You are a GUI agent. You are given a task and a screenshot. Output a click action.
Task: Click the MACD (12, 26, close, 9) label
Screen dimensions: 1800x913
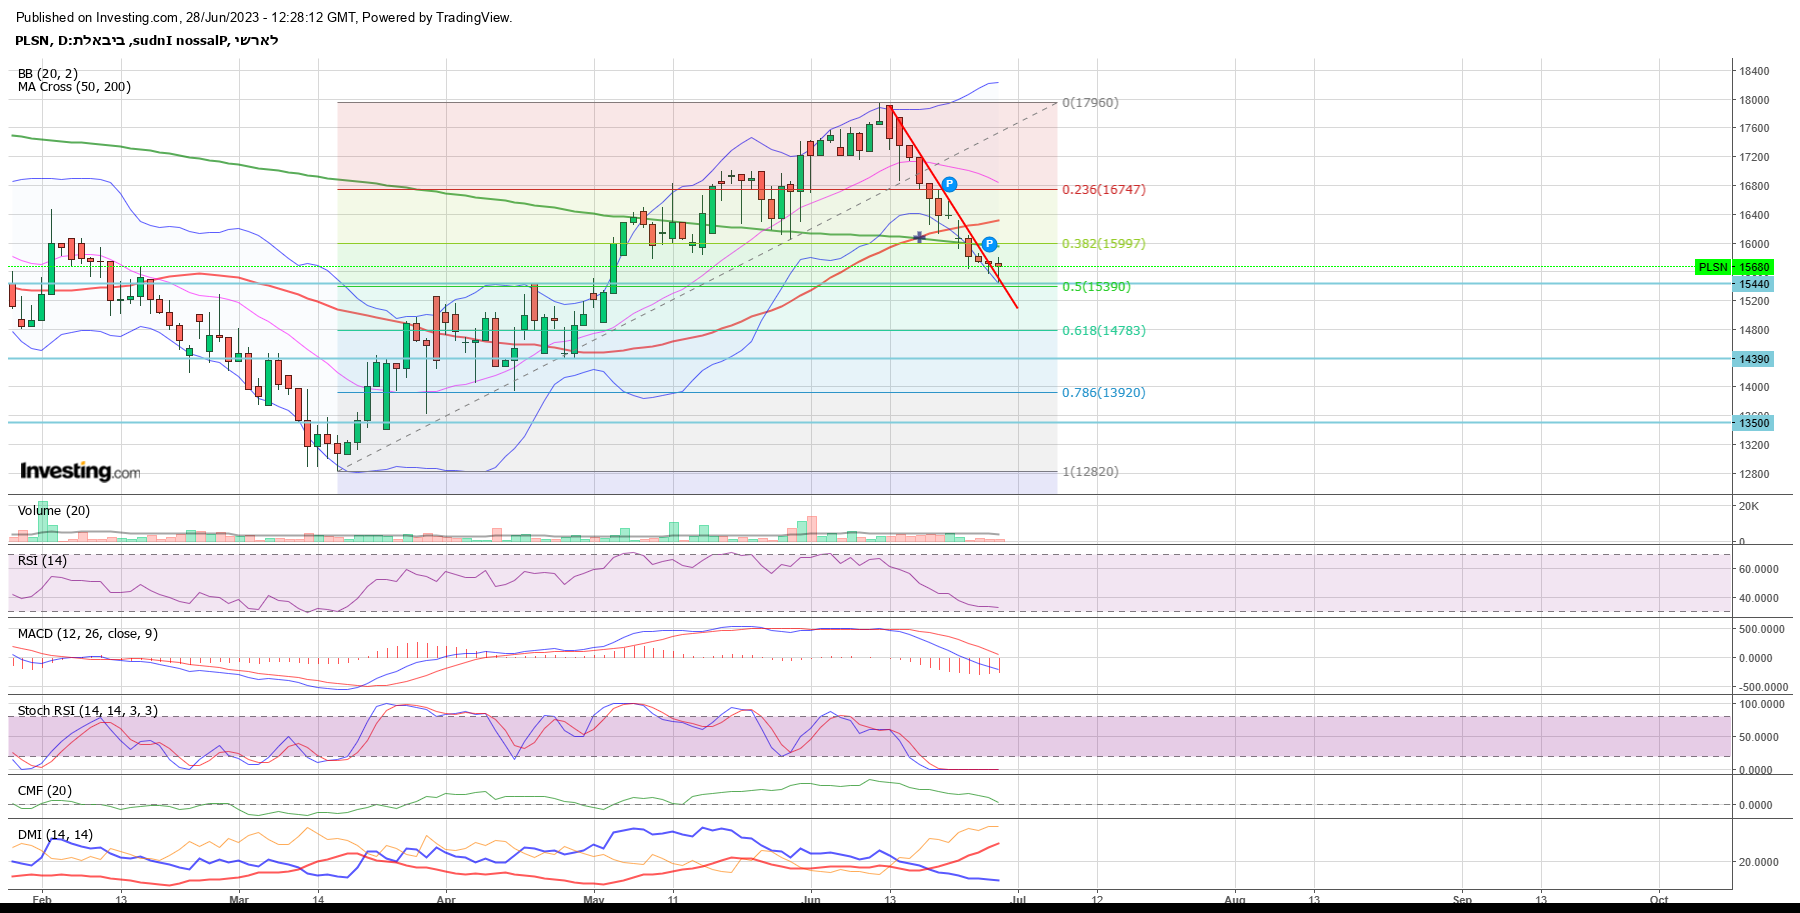click(88, 634)
